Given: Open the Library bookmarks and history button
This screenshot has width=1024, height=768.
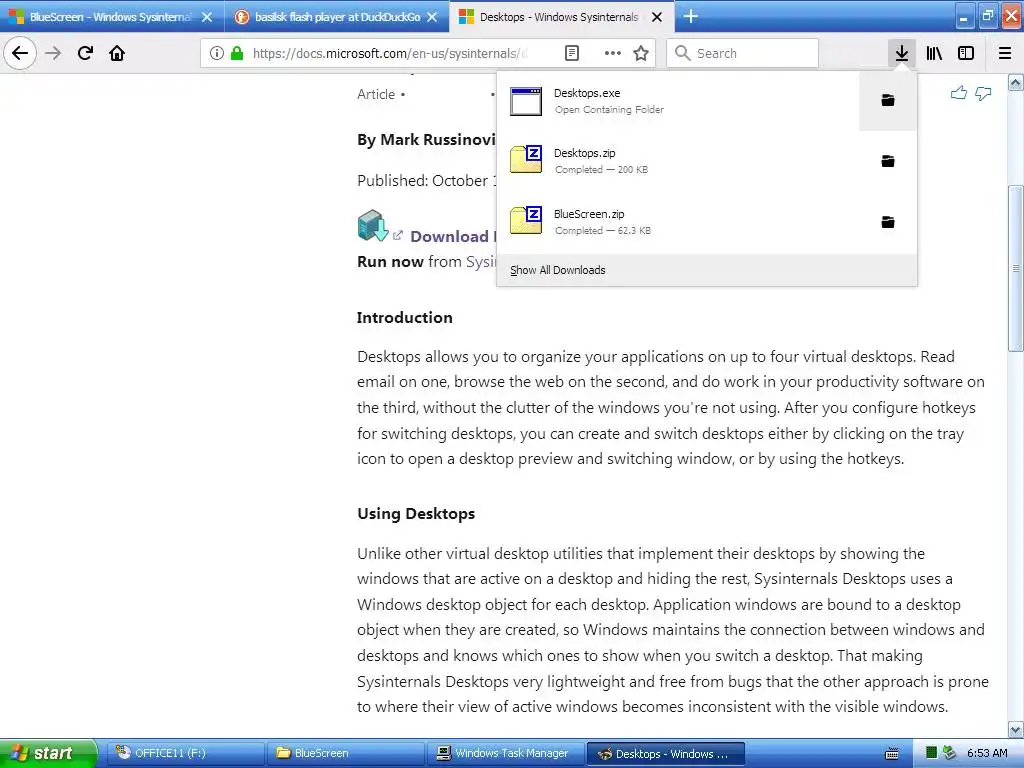Looking at the screenshot, I should (934, 53).
